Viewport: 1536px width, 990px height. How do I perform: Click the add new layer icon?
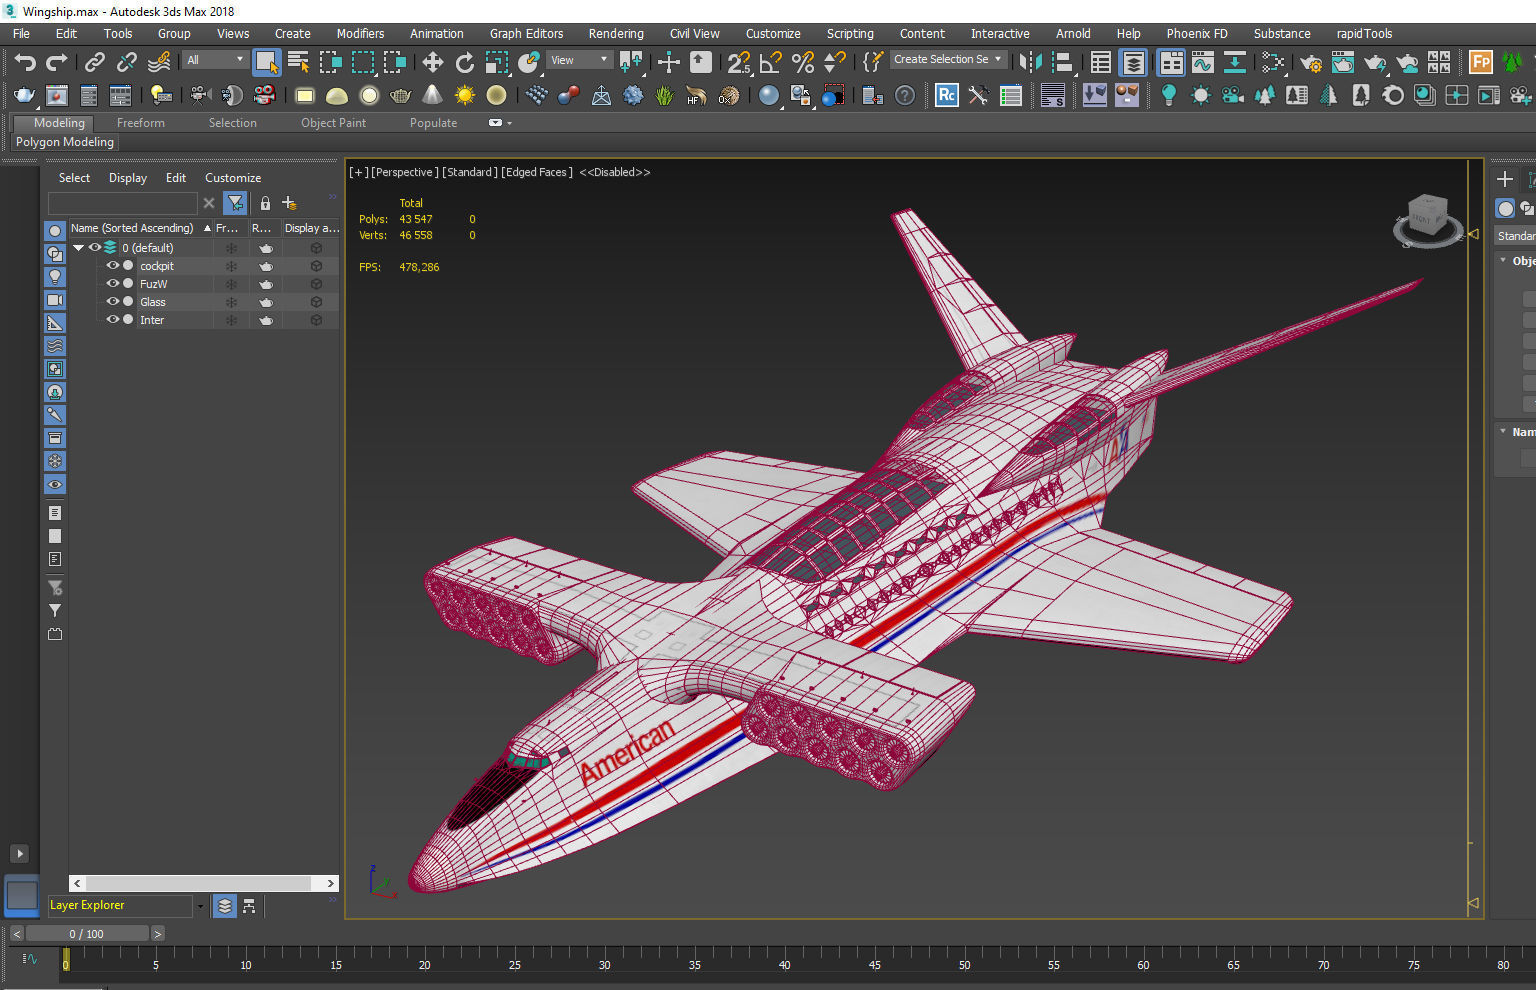(289, 203)
